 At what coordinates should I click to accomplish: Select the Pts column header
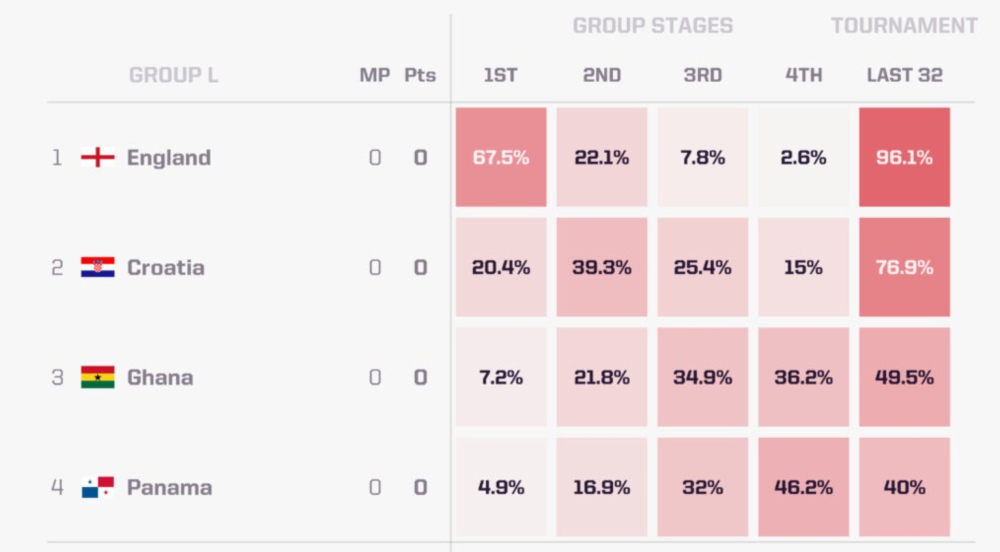point(420,75)
